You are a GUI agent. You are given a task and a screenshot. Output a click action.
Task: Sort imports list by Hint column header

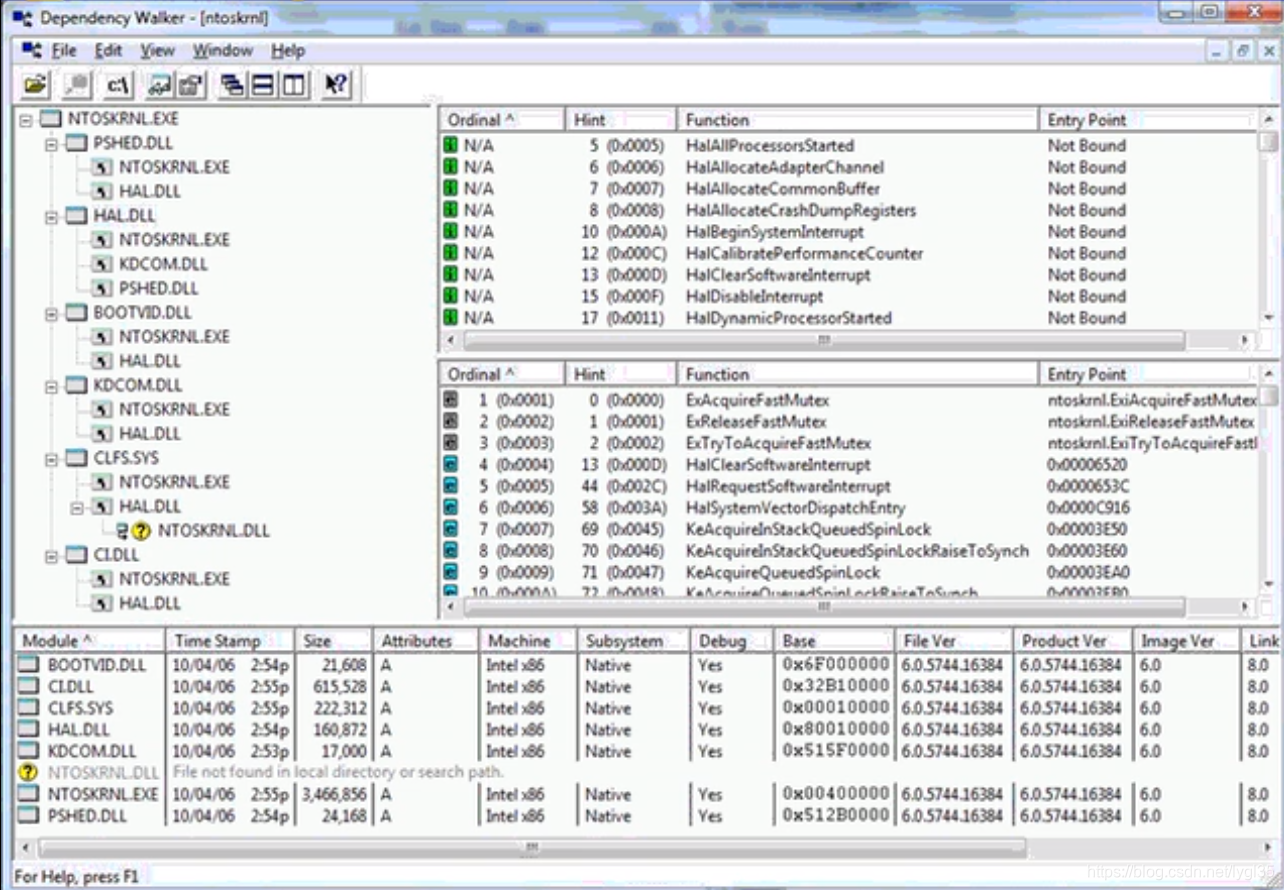click(621, 120)
